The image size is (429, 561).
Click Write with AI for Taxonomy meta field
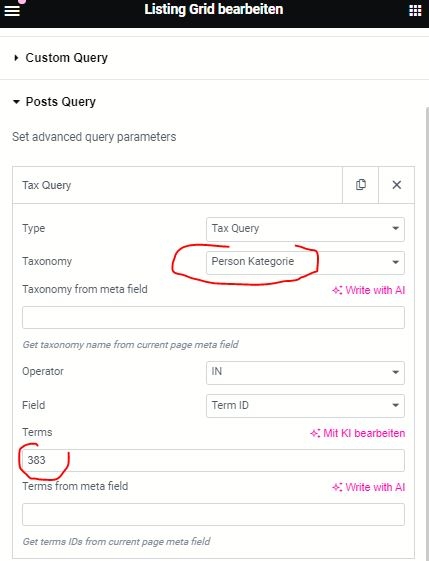369,290
